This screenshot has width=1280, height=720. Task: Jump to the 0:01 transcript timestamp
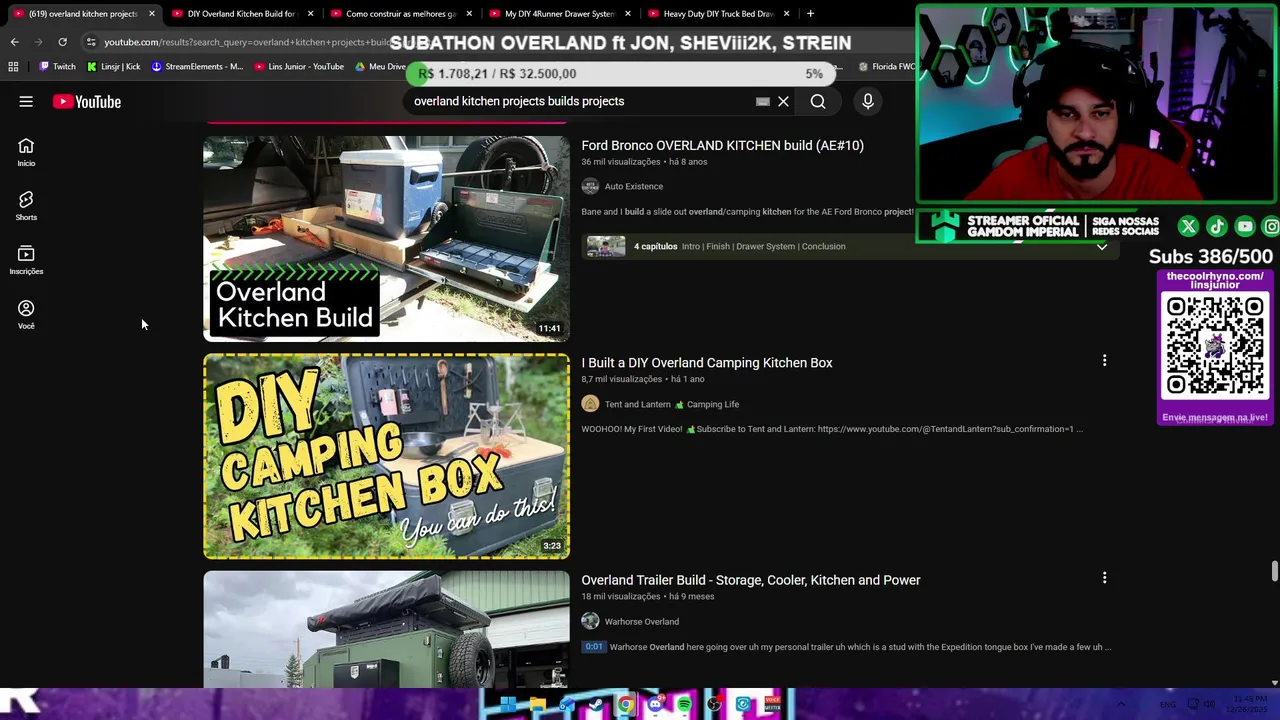pos(594,647)
